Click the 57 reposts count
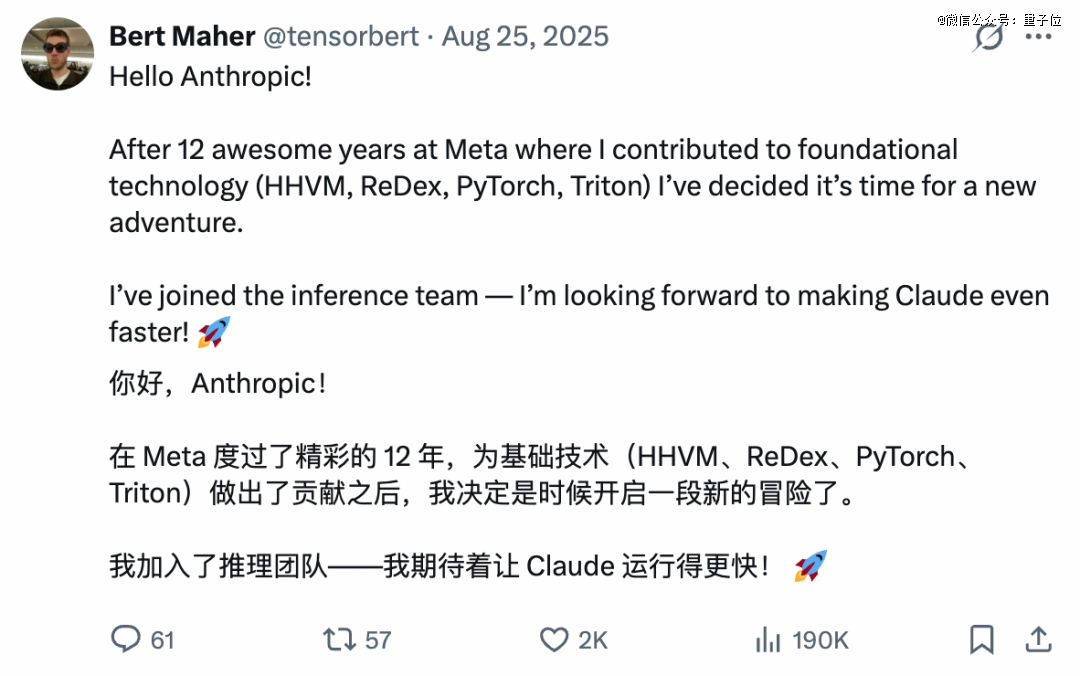 tap(378, 639)
